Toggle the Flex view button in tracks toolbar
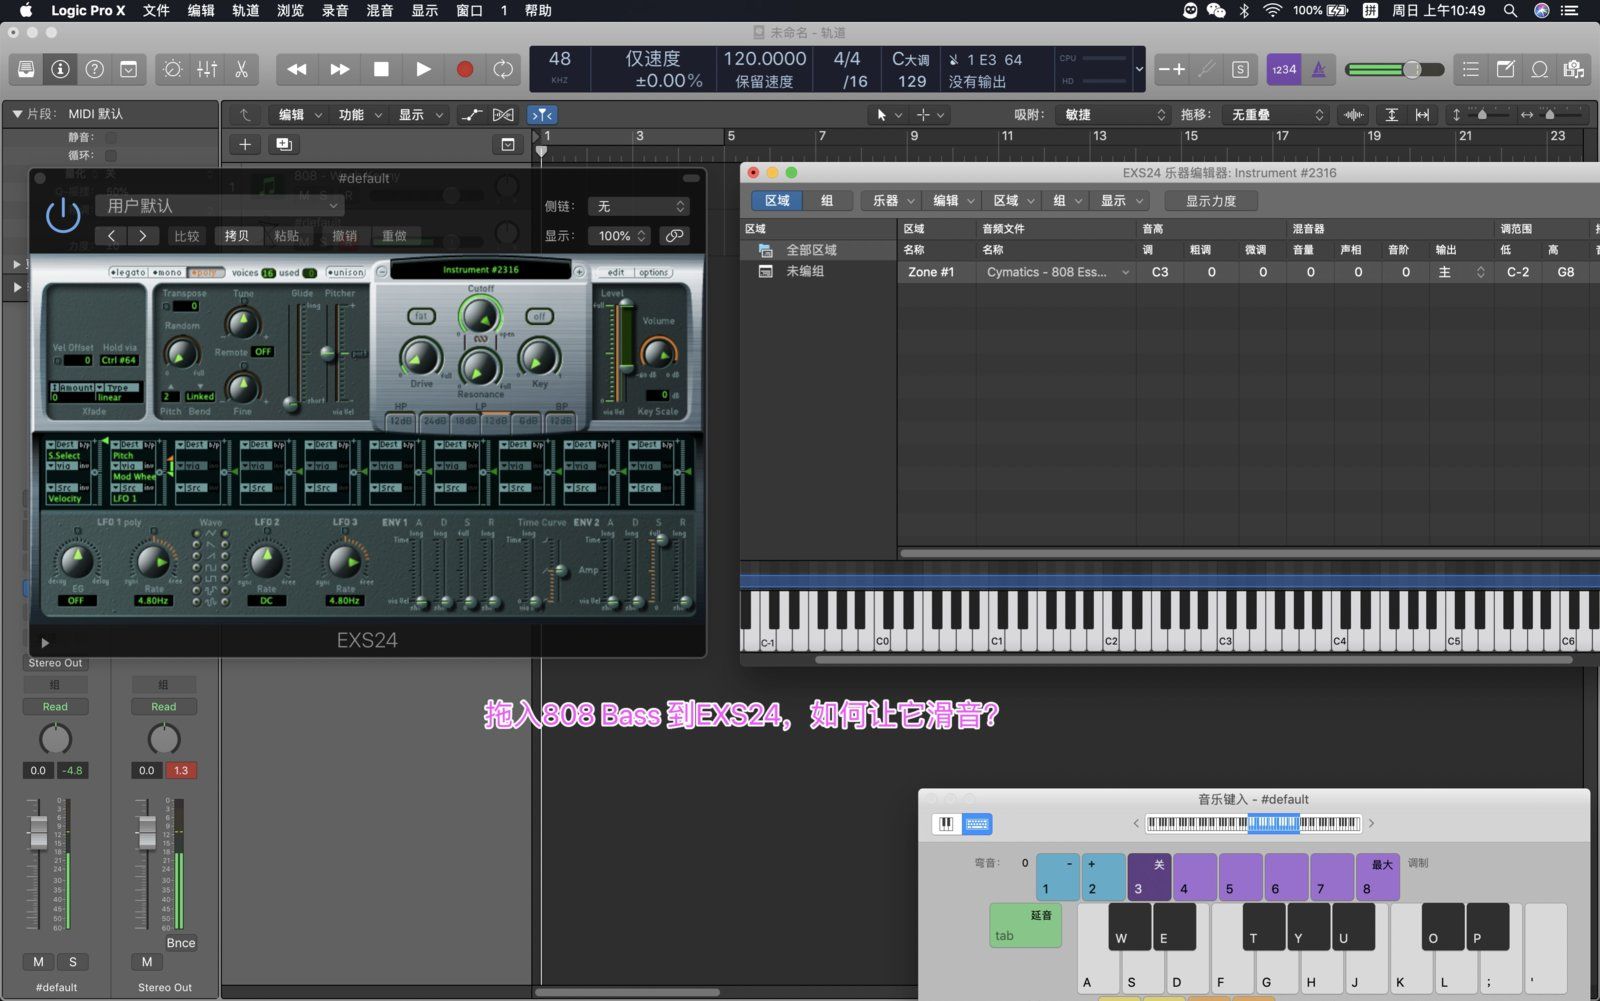 pyautogui.click(x=503, y=115)
